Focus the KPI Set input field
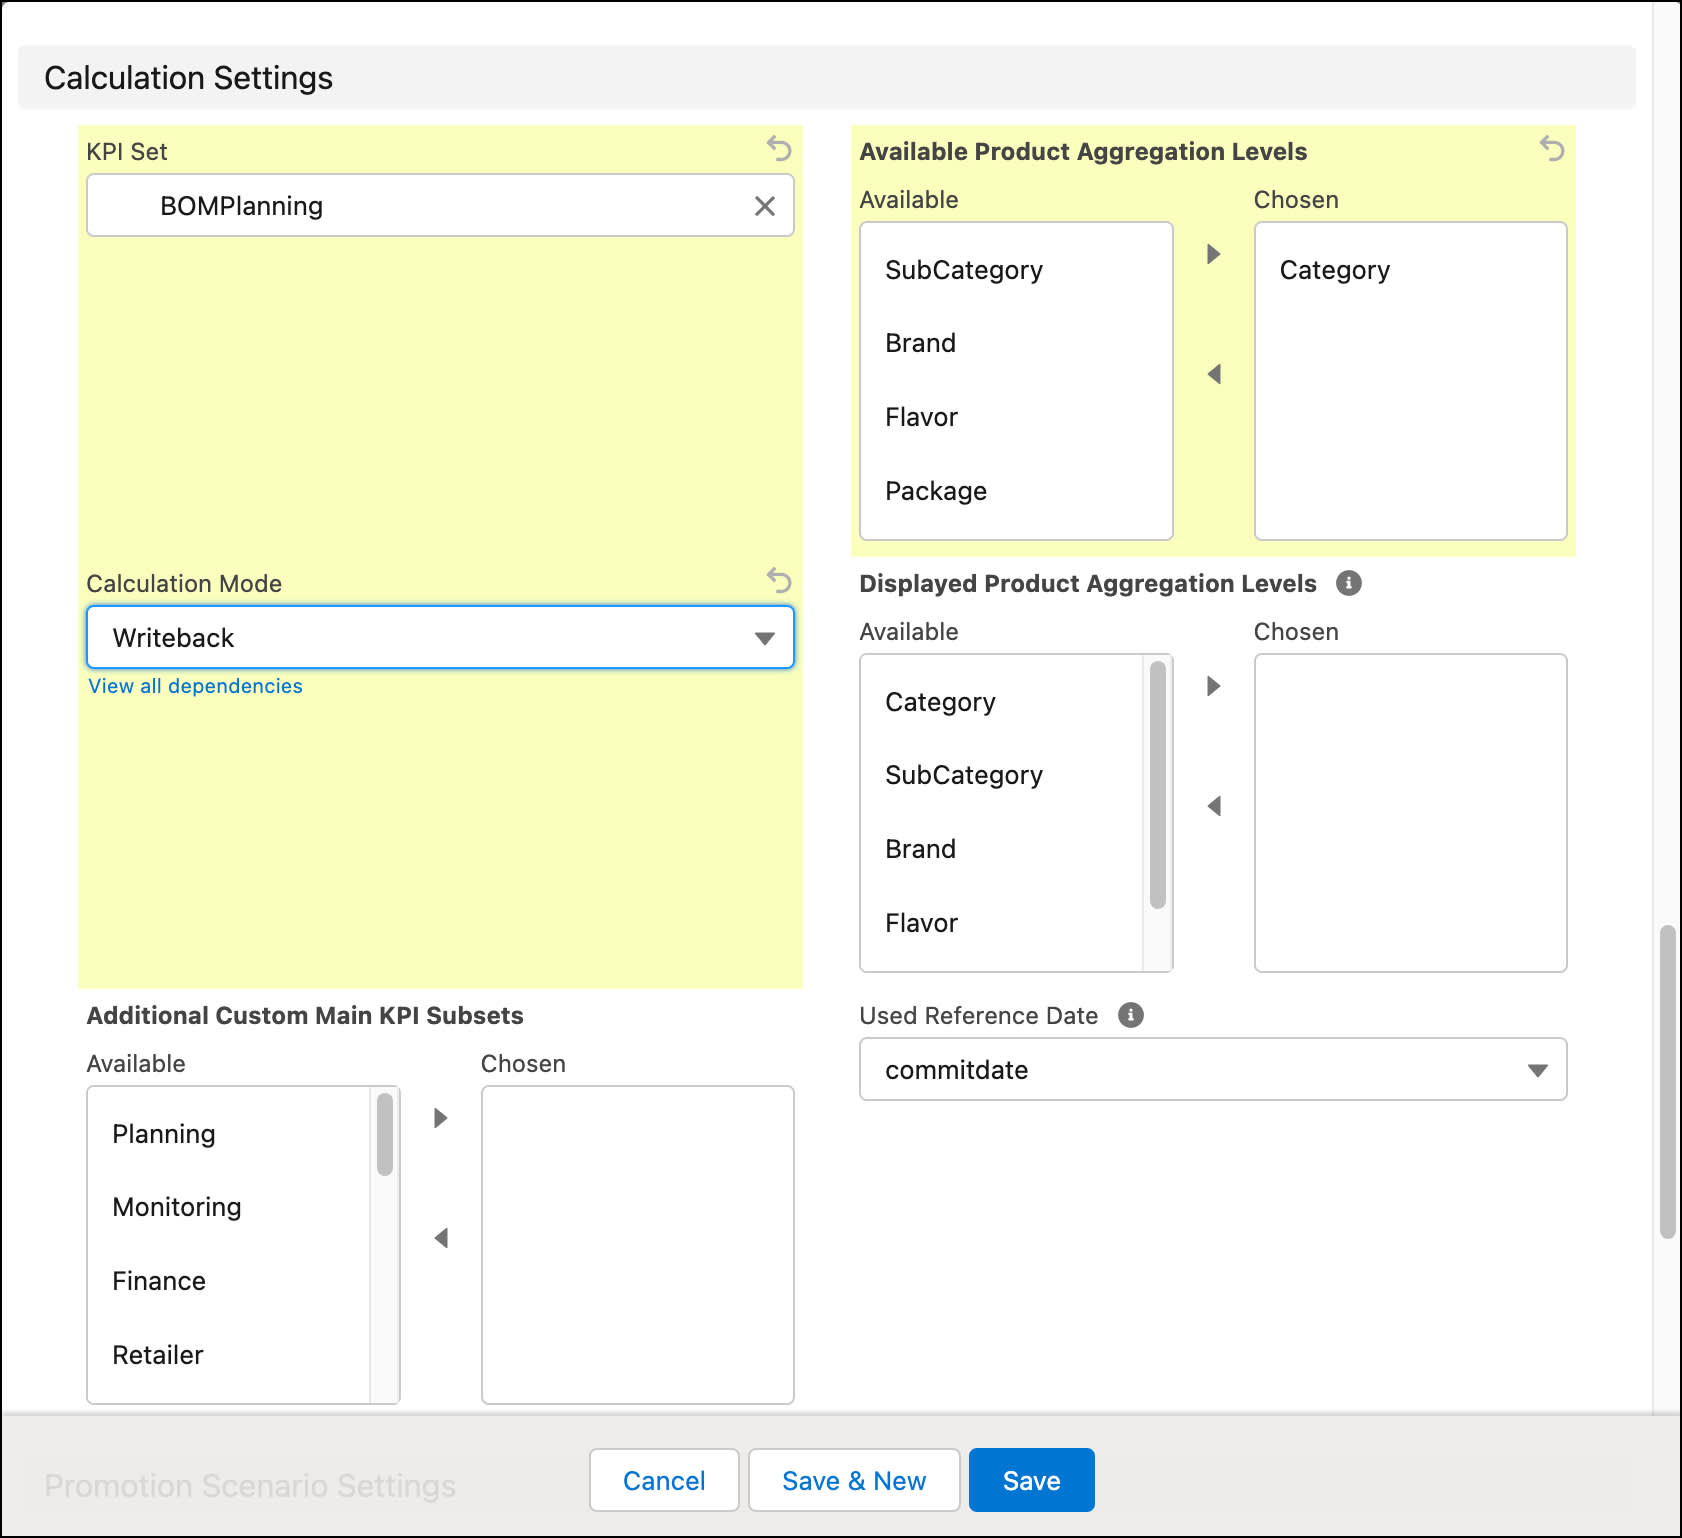This screenshot has height=1538, width=1682. pos(440,205)
